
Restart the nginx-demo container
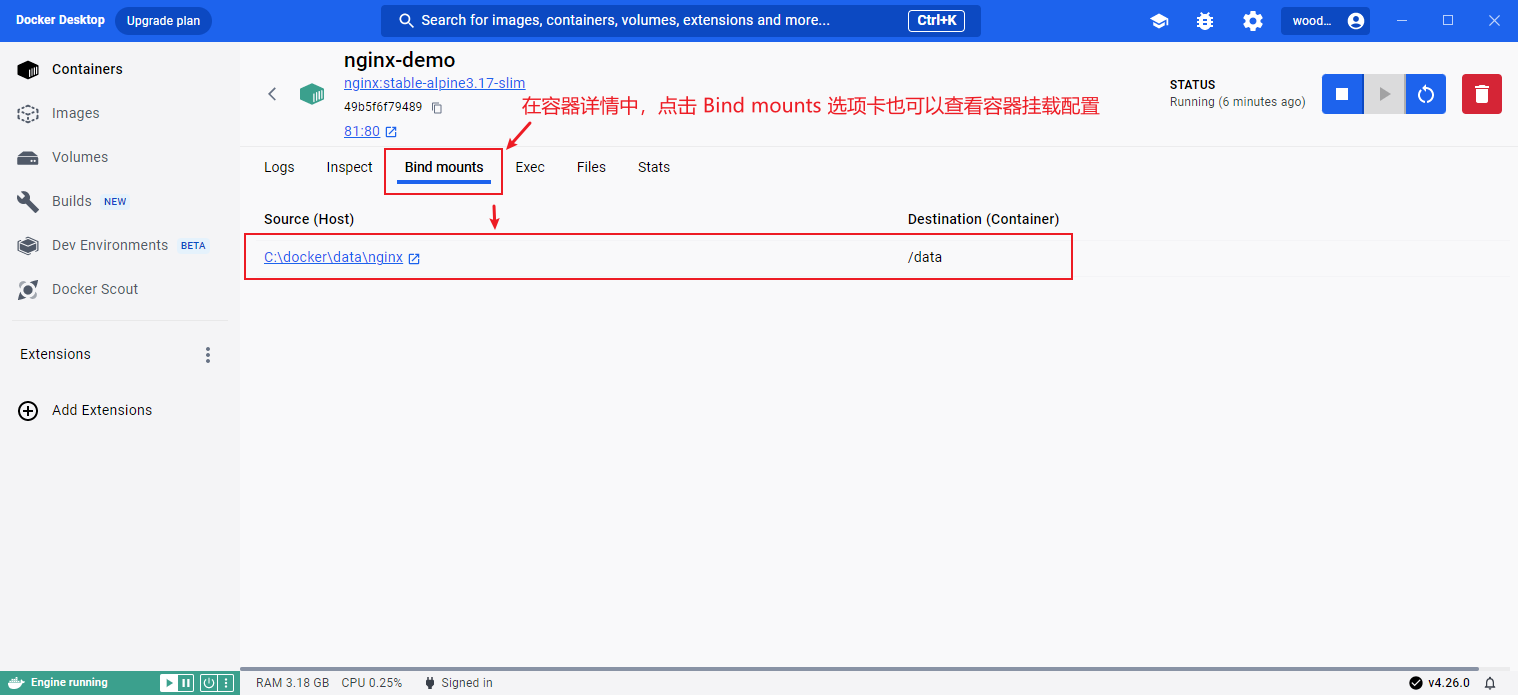tap(1426, 94)
